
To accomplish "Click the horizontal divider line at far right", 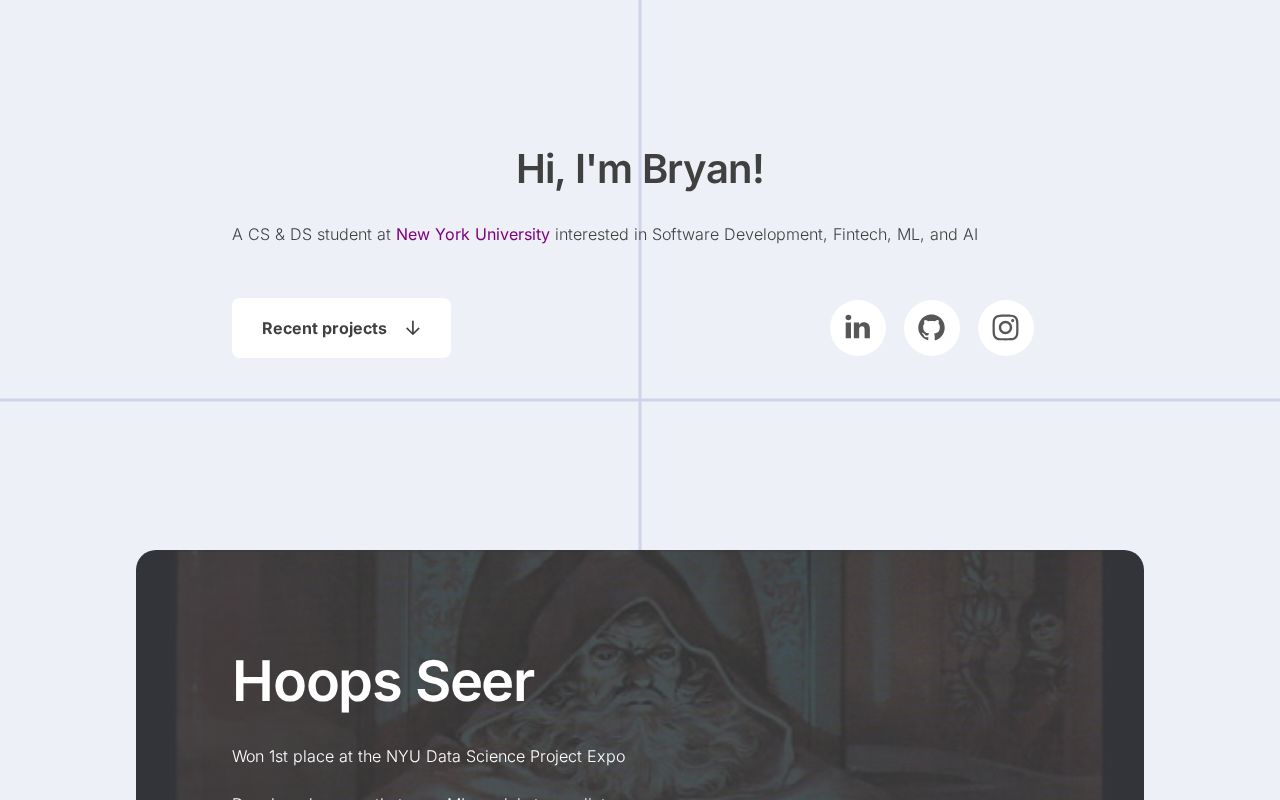I will coord(1200,400).
